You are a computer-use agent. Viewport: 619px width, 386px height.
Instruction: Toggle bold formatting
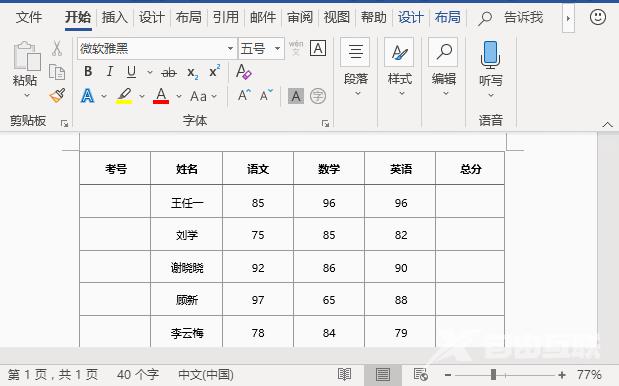[88, 71]
